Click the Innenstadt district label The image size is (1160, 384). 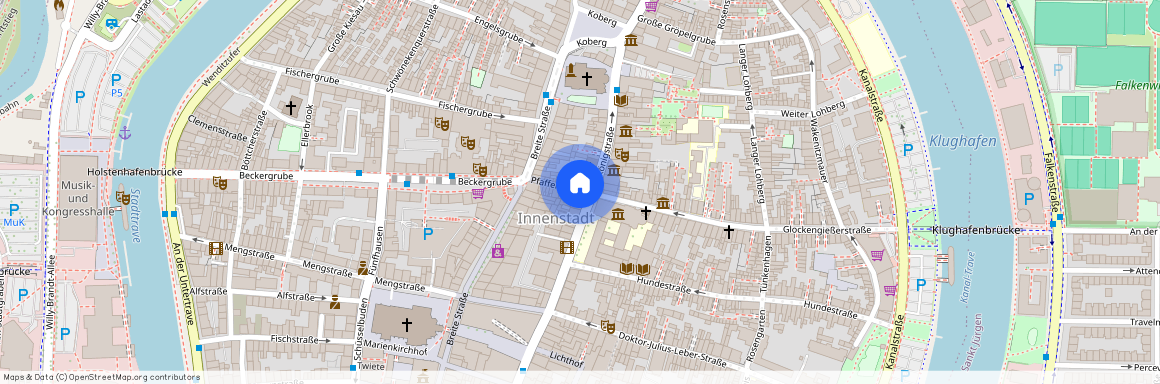click(x=556, y=218)
